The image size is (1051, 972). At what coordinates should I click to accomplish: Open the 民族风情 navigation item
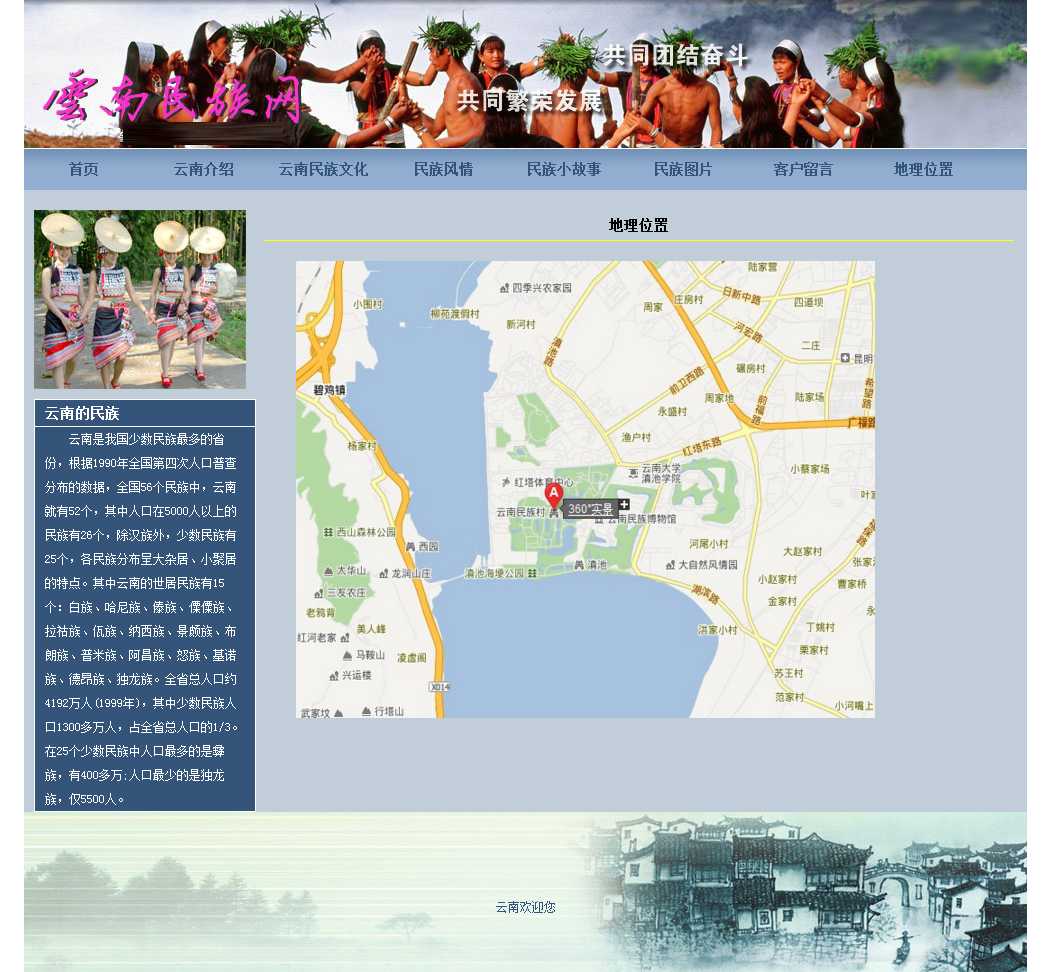click(443, 170)
